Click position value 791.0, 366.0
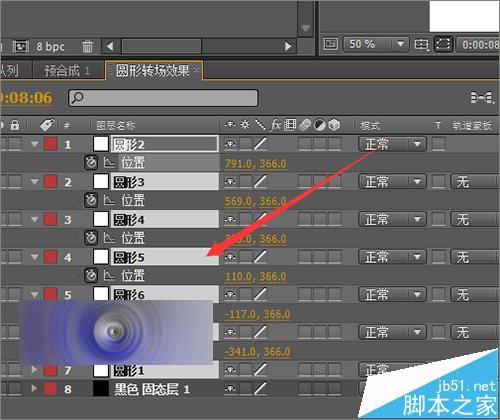The image size is (500, 420). [x=255, y=164]
